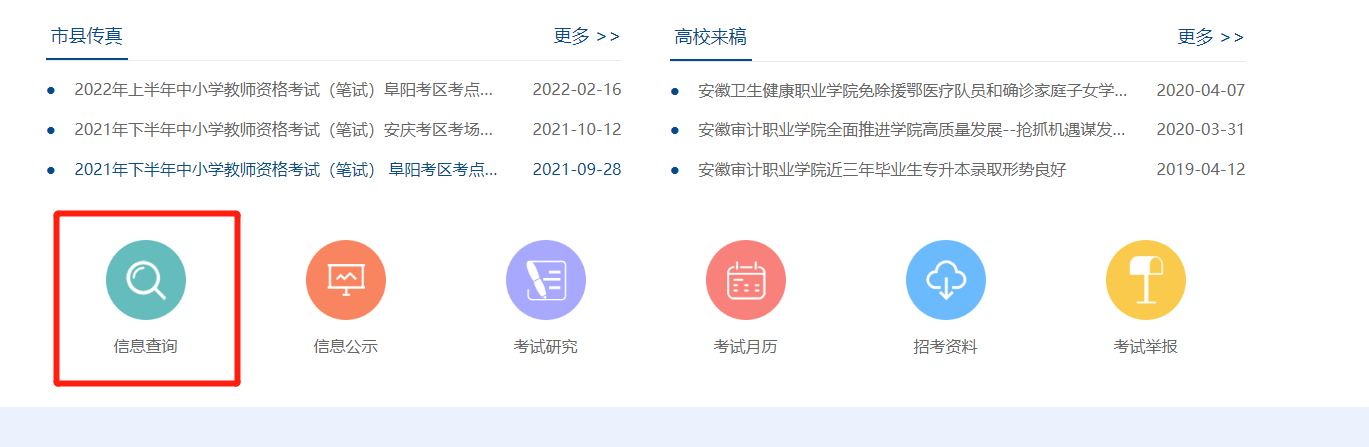Click the 信息查询 text label
Screen dimensions: 1369x447
(x=146, y=347)
